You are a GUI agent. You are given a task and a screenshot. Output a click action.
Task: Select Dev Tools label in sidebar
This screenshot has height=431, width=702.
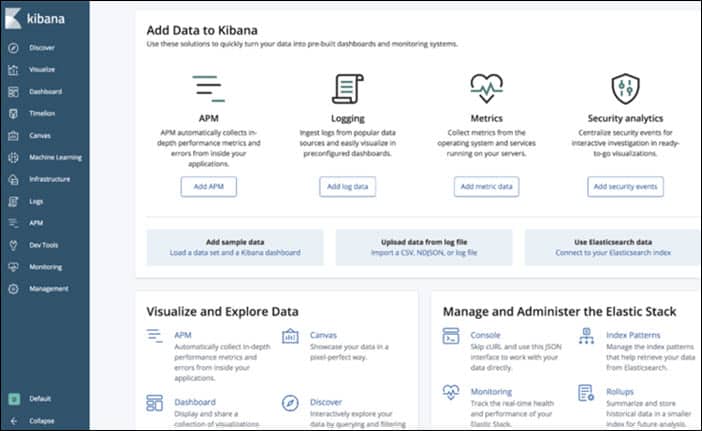tap(43, 245)
